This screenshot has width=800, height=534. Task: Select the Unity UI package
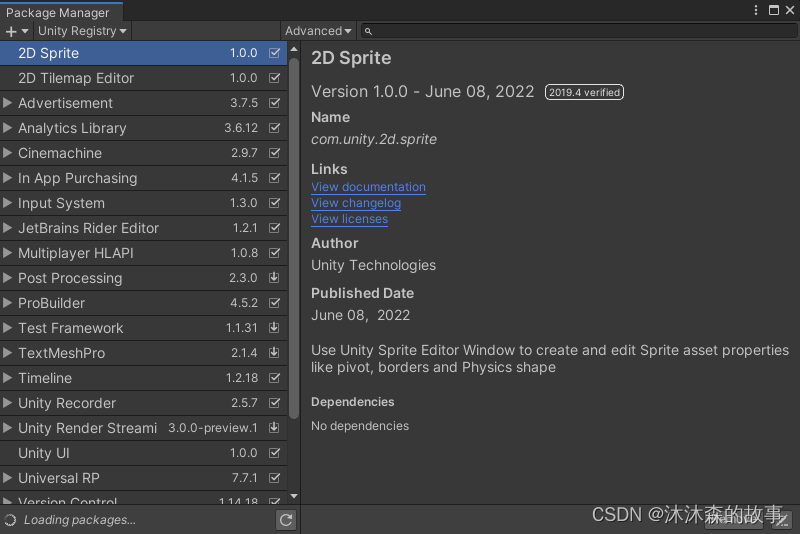coord(143,453)
